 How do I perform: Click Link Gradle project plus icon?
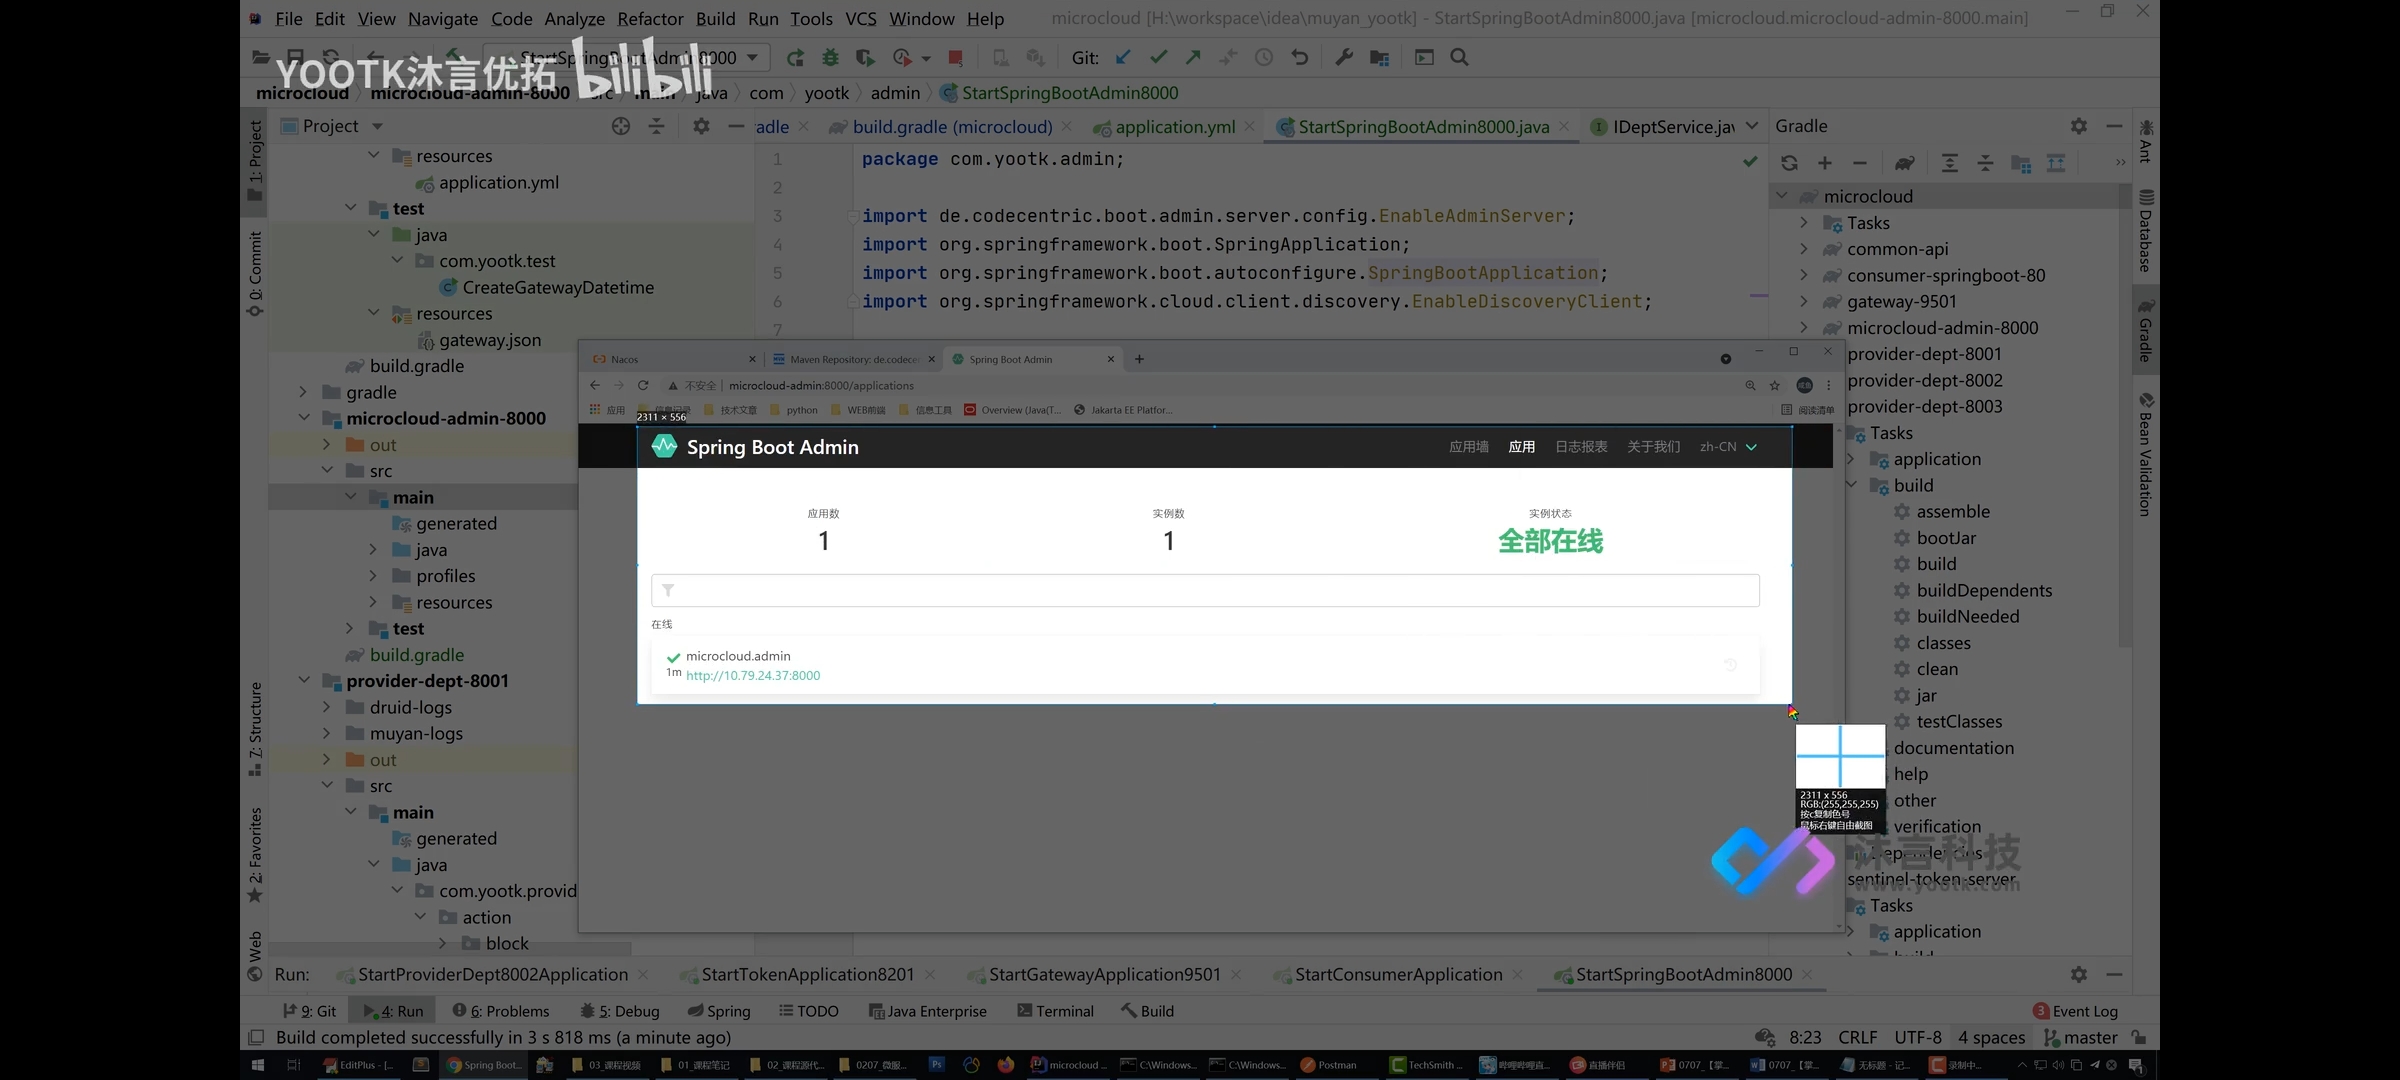pyautogui.click(x=1824, y=163)
